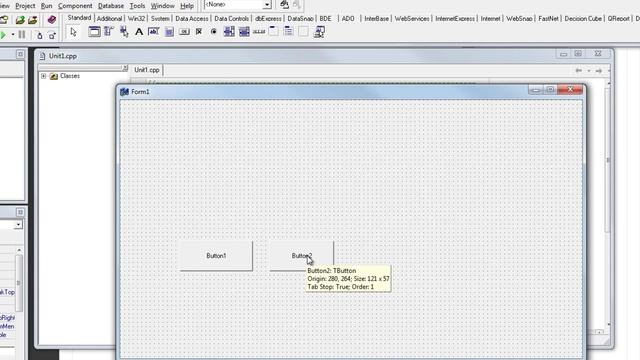The width and height of the screenshot is (640, 360).
Task: Close the upper left docked panel
Action: pyautogui.click(x=20, y=54)
